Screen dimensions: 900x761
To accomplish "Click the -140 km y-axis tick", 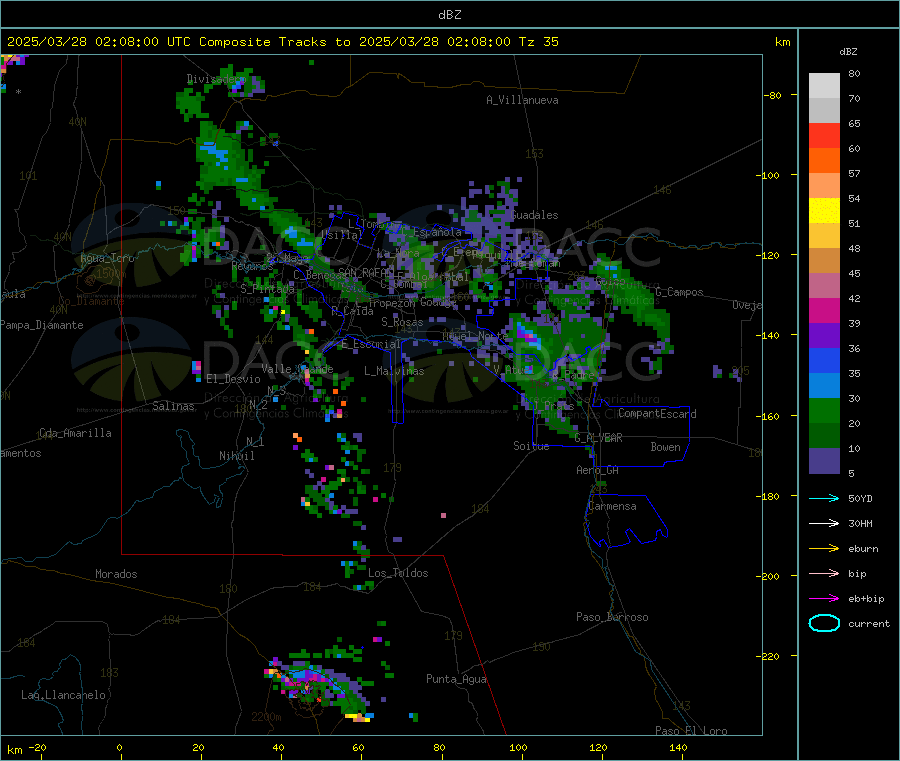I will click(769, 335).
